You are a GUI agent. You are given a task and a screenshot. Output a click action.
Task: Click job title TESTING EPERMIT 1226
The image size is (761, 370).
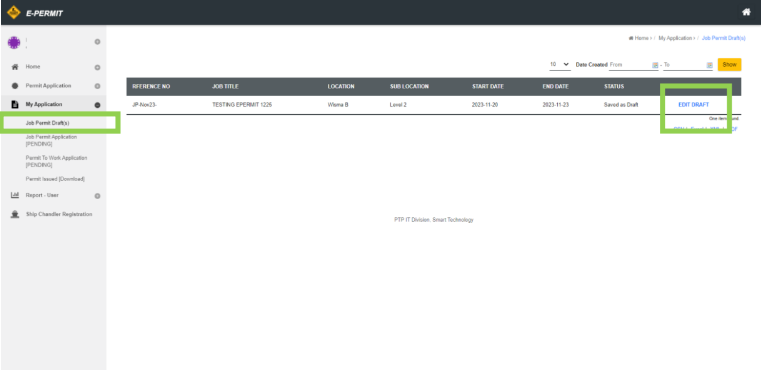(242, 105)
